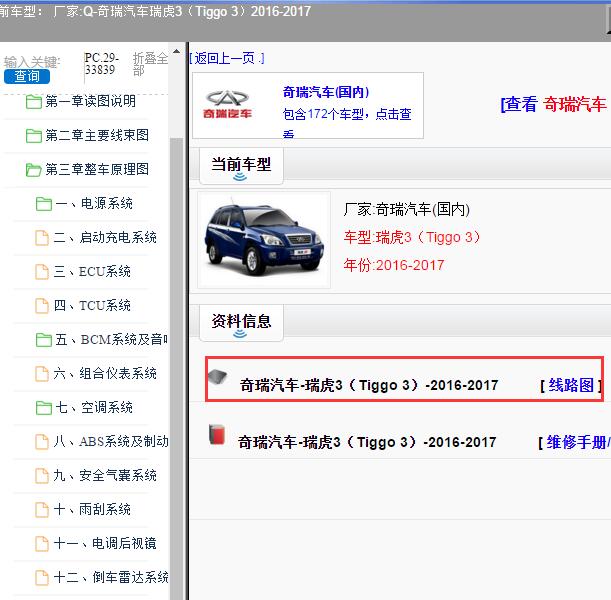Expand 第二章主要线束图 folder icon
This screenshot has width=611, height=600.
(34, 136)
